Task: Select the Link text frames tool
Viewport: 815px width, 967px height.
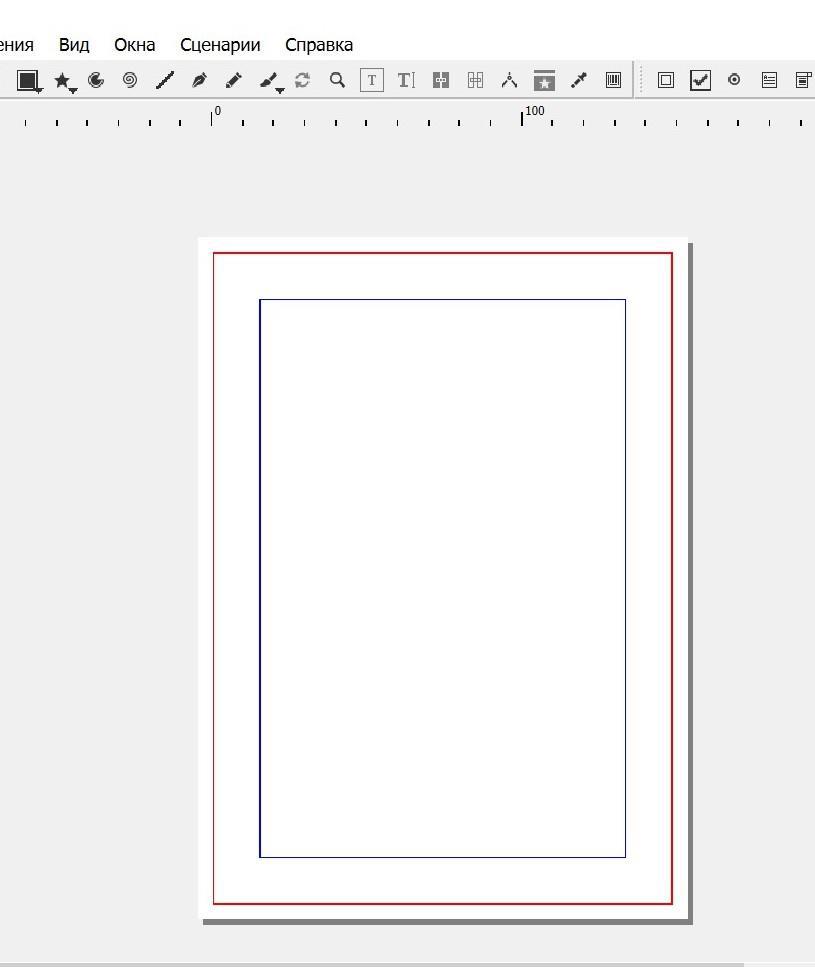Action: click(441, 80)
